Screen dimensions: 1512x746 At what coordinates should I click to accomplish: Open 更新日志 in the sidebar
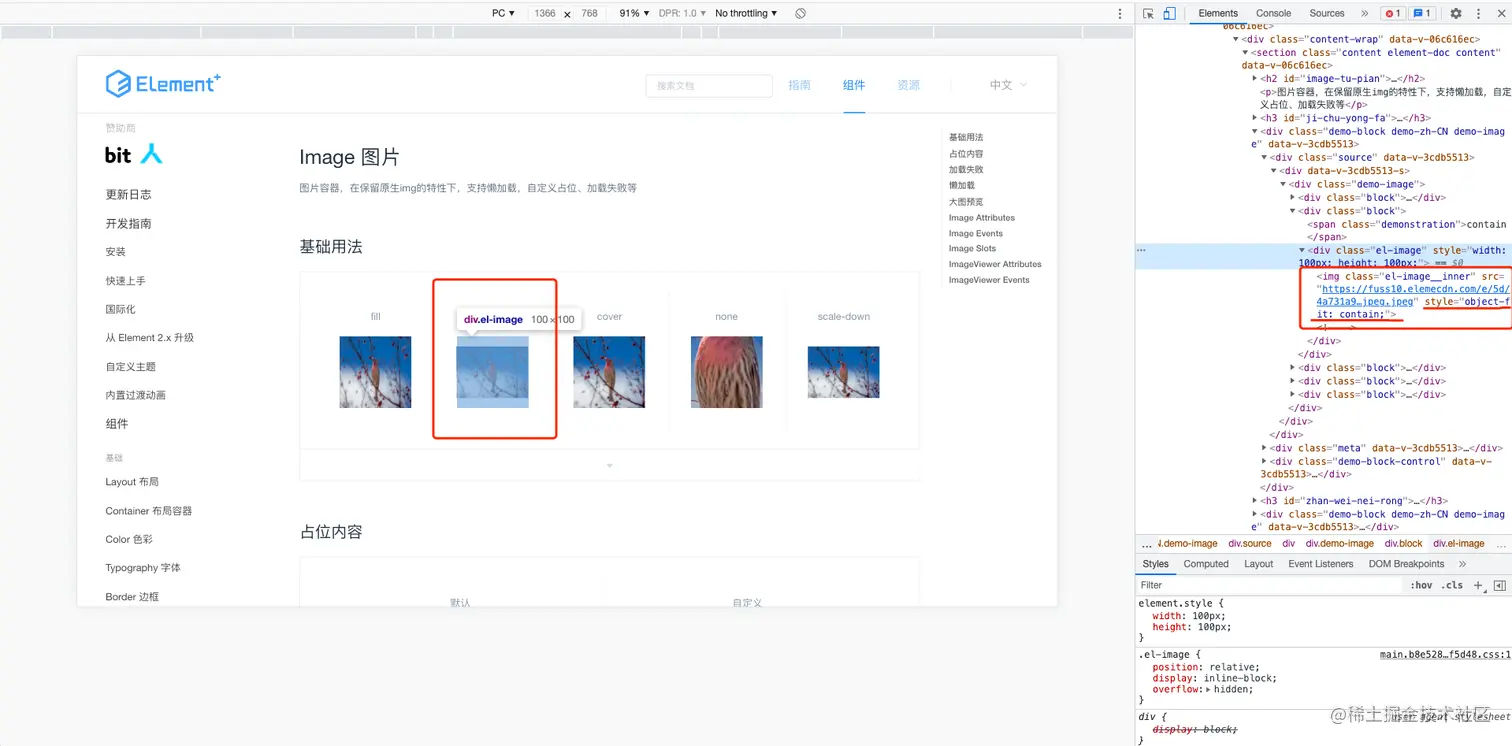[129, 195]
